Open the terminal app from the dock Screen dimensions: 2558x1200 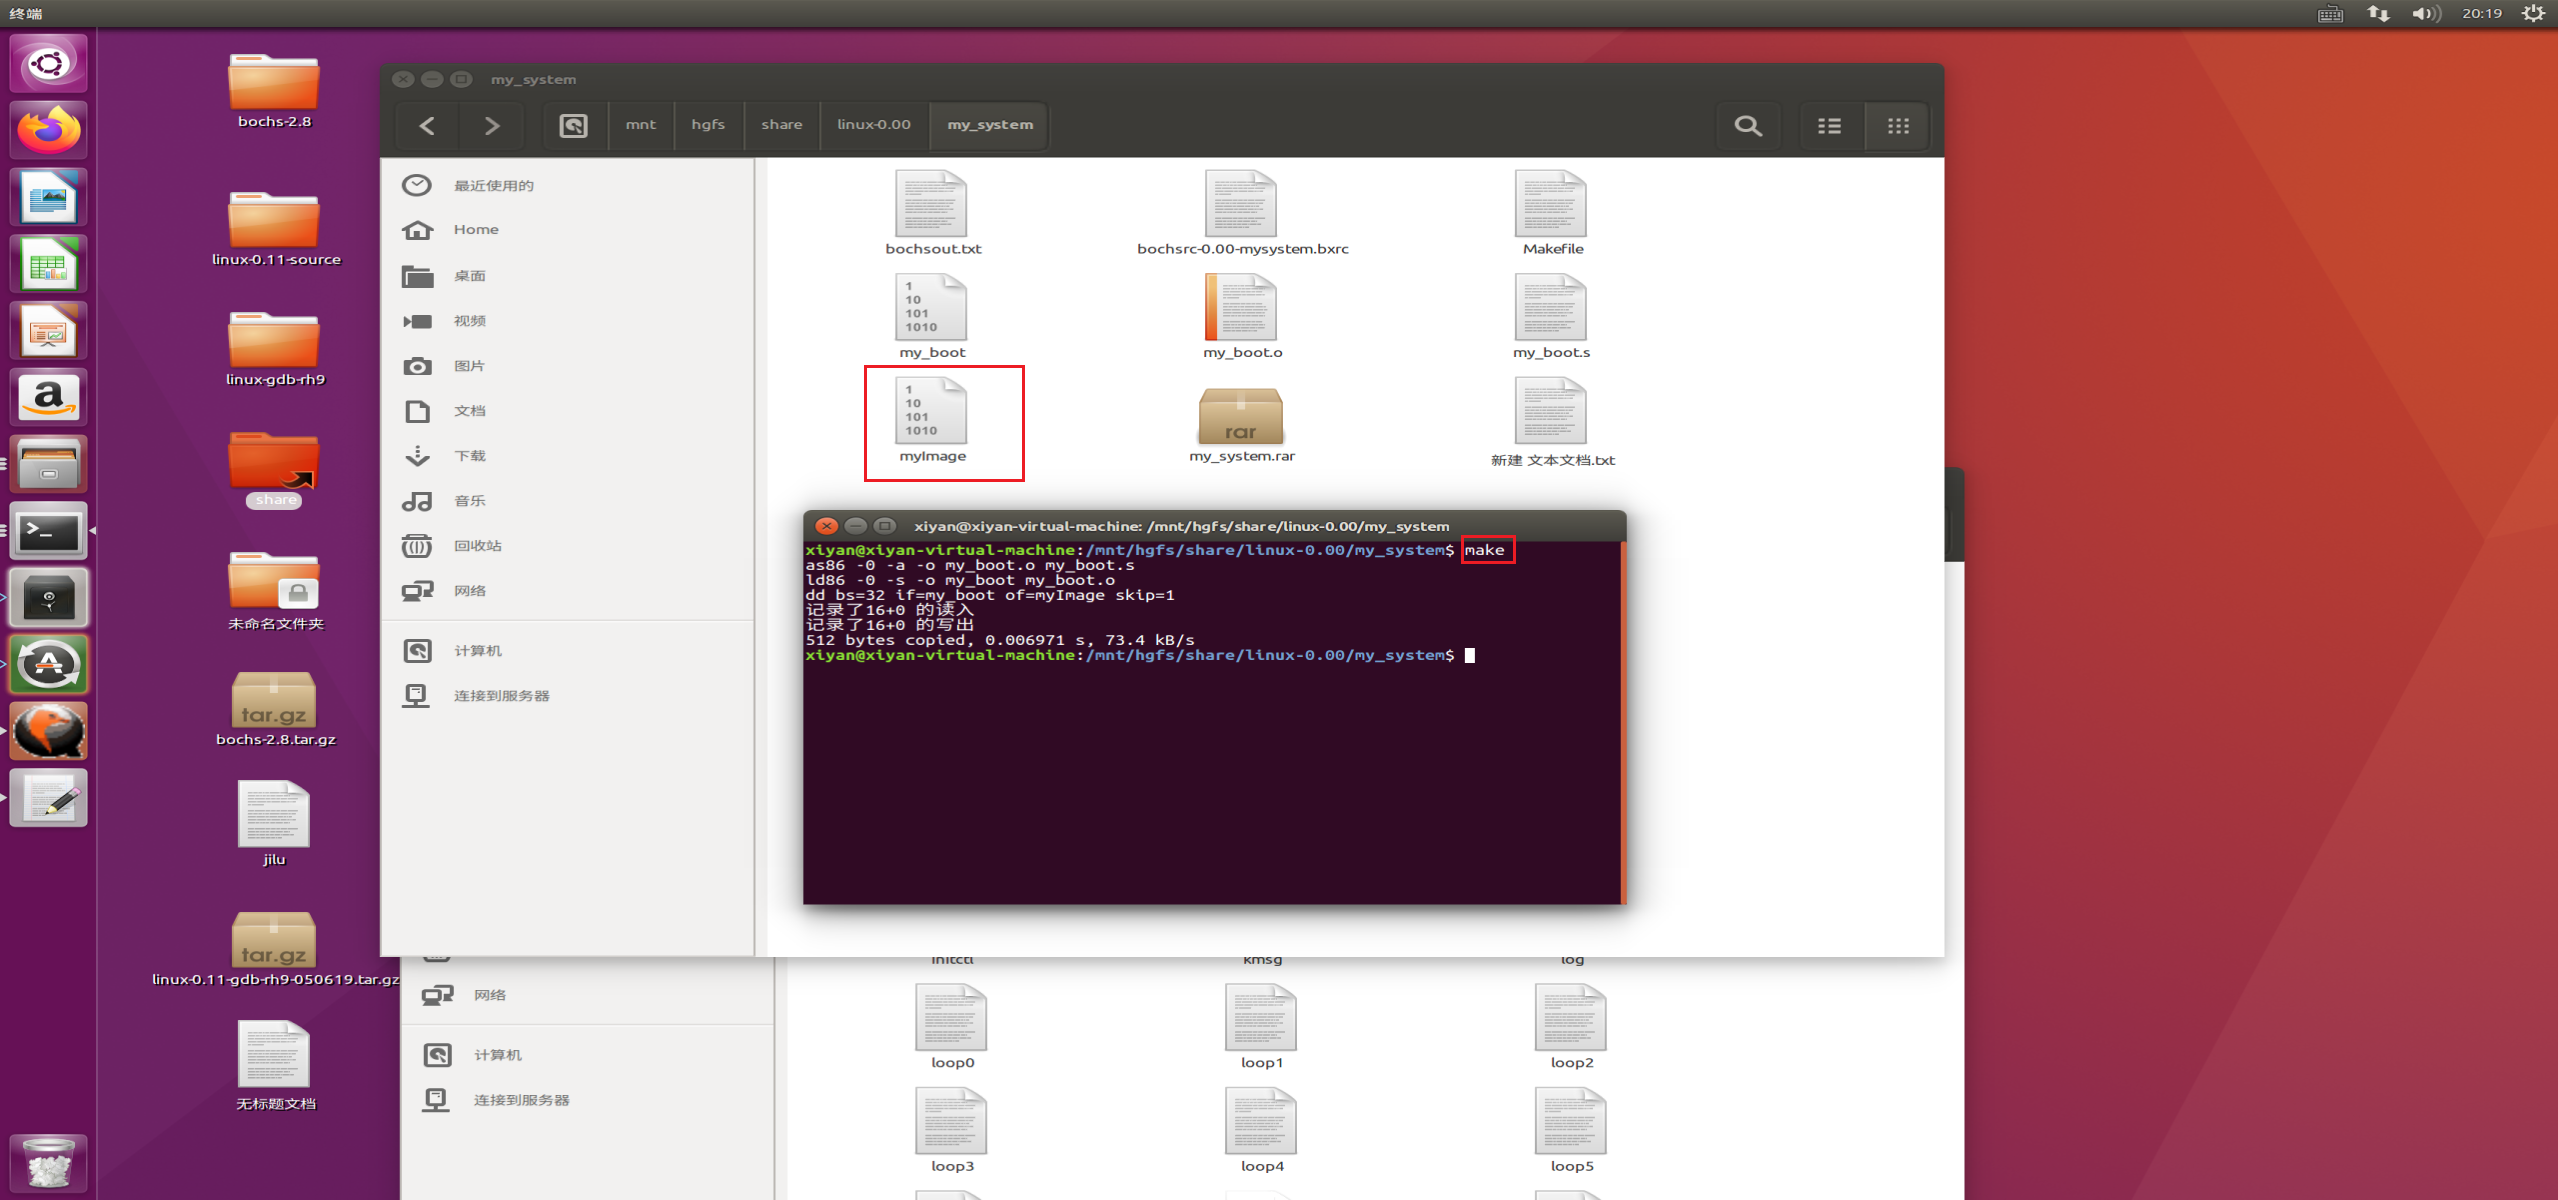tap(48, 531)
